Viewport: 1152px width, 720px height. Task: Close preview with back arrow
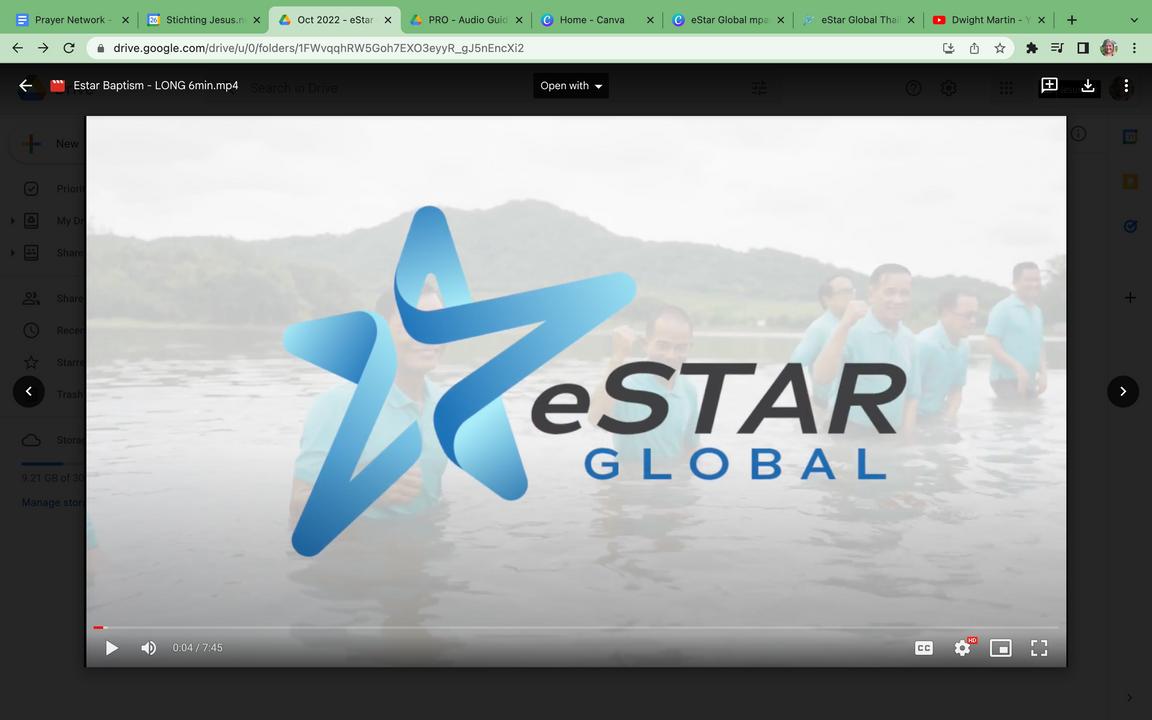[26, 86]
